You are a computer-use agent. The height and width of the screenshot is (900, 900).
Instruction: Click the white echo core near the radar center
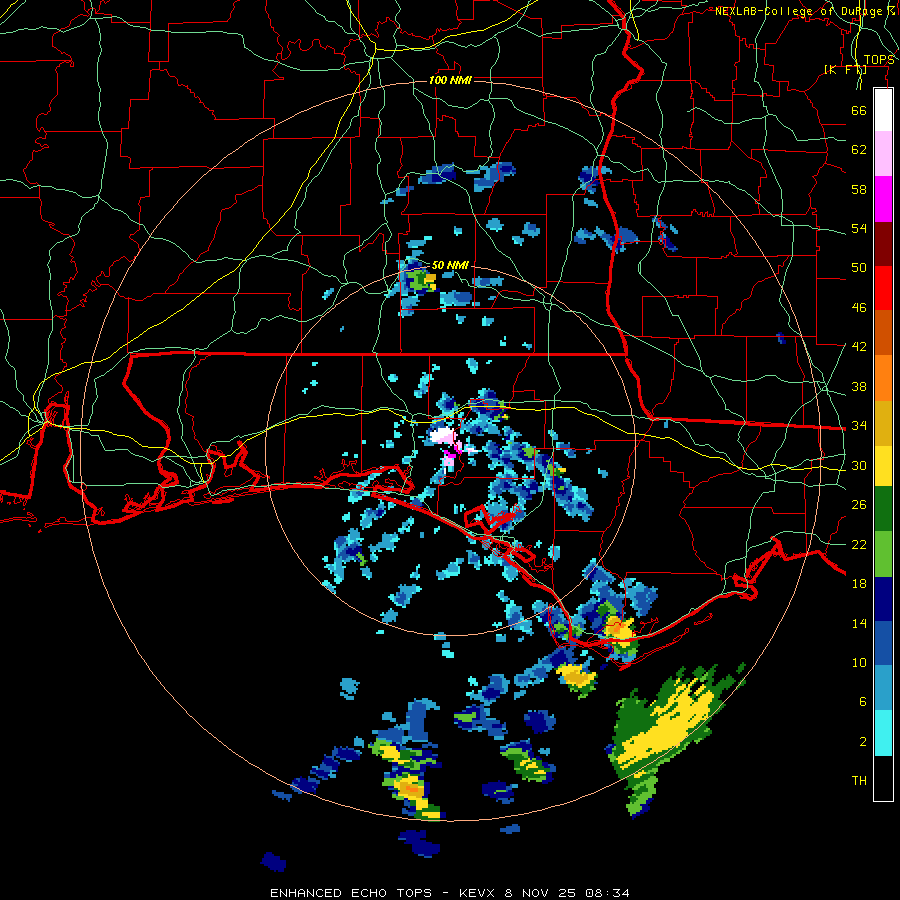(442, 435)
